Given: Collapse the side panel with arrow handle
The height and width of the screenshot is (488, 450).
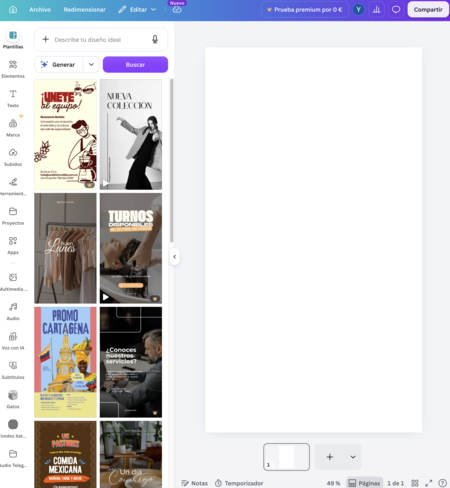Looking at the screenshot, I should tap(174, 257).
